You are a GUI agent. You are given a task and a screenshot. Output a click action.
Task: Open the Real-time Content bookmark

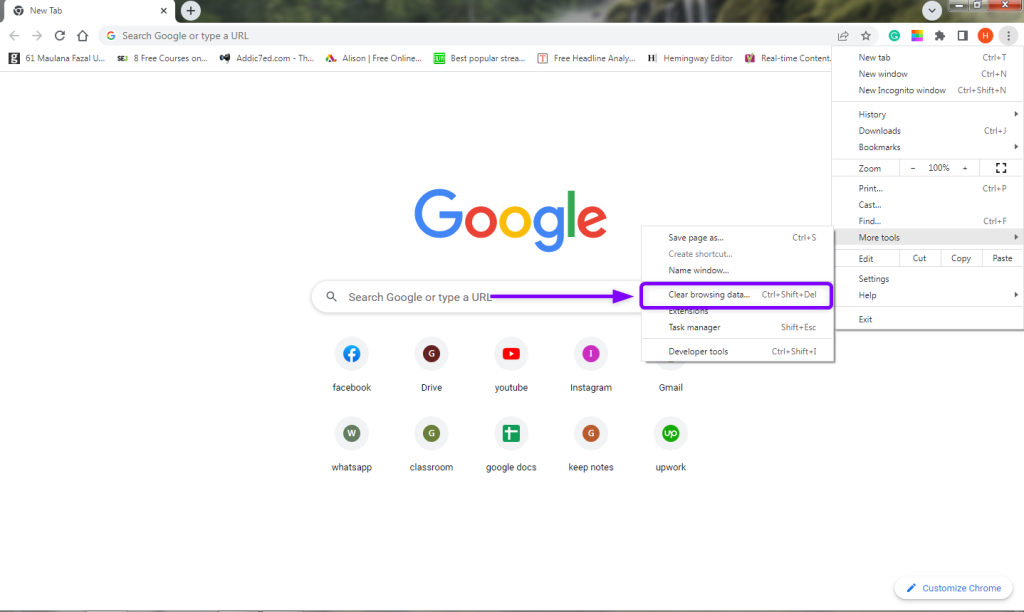pyautogui.click(x=788, y=58)
